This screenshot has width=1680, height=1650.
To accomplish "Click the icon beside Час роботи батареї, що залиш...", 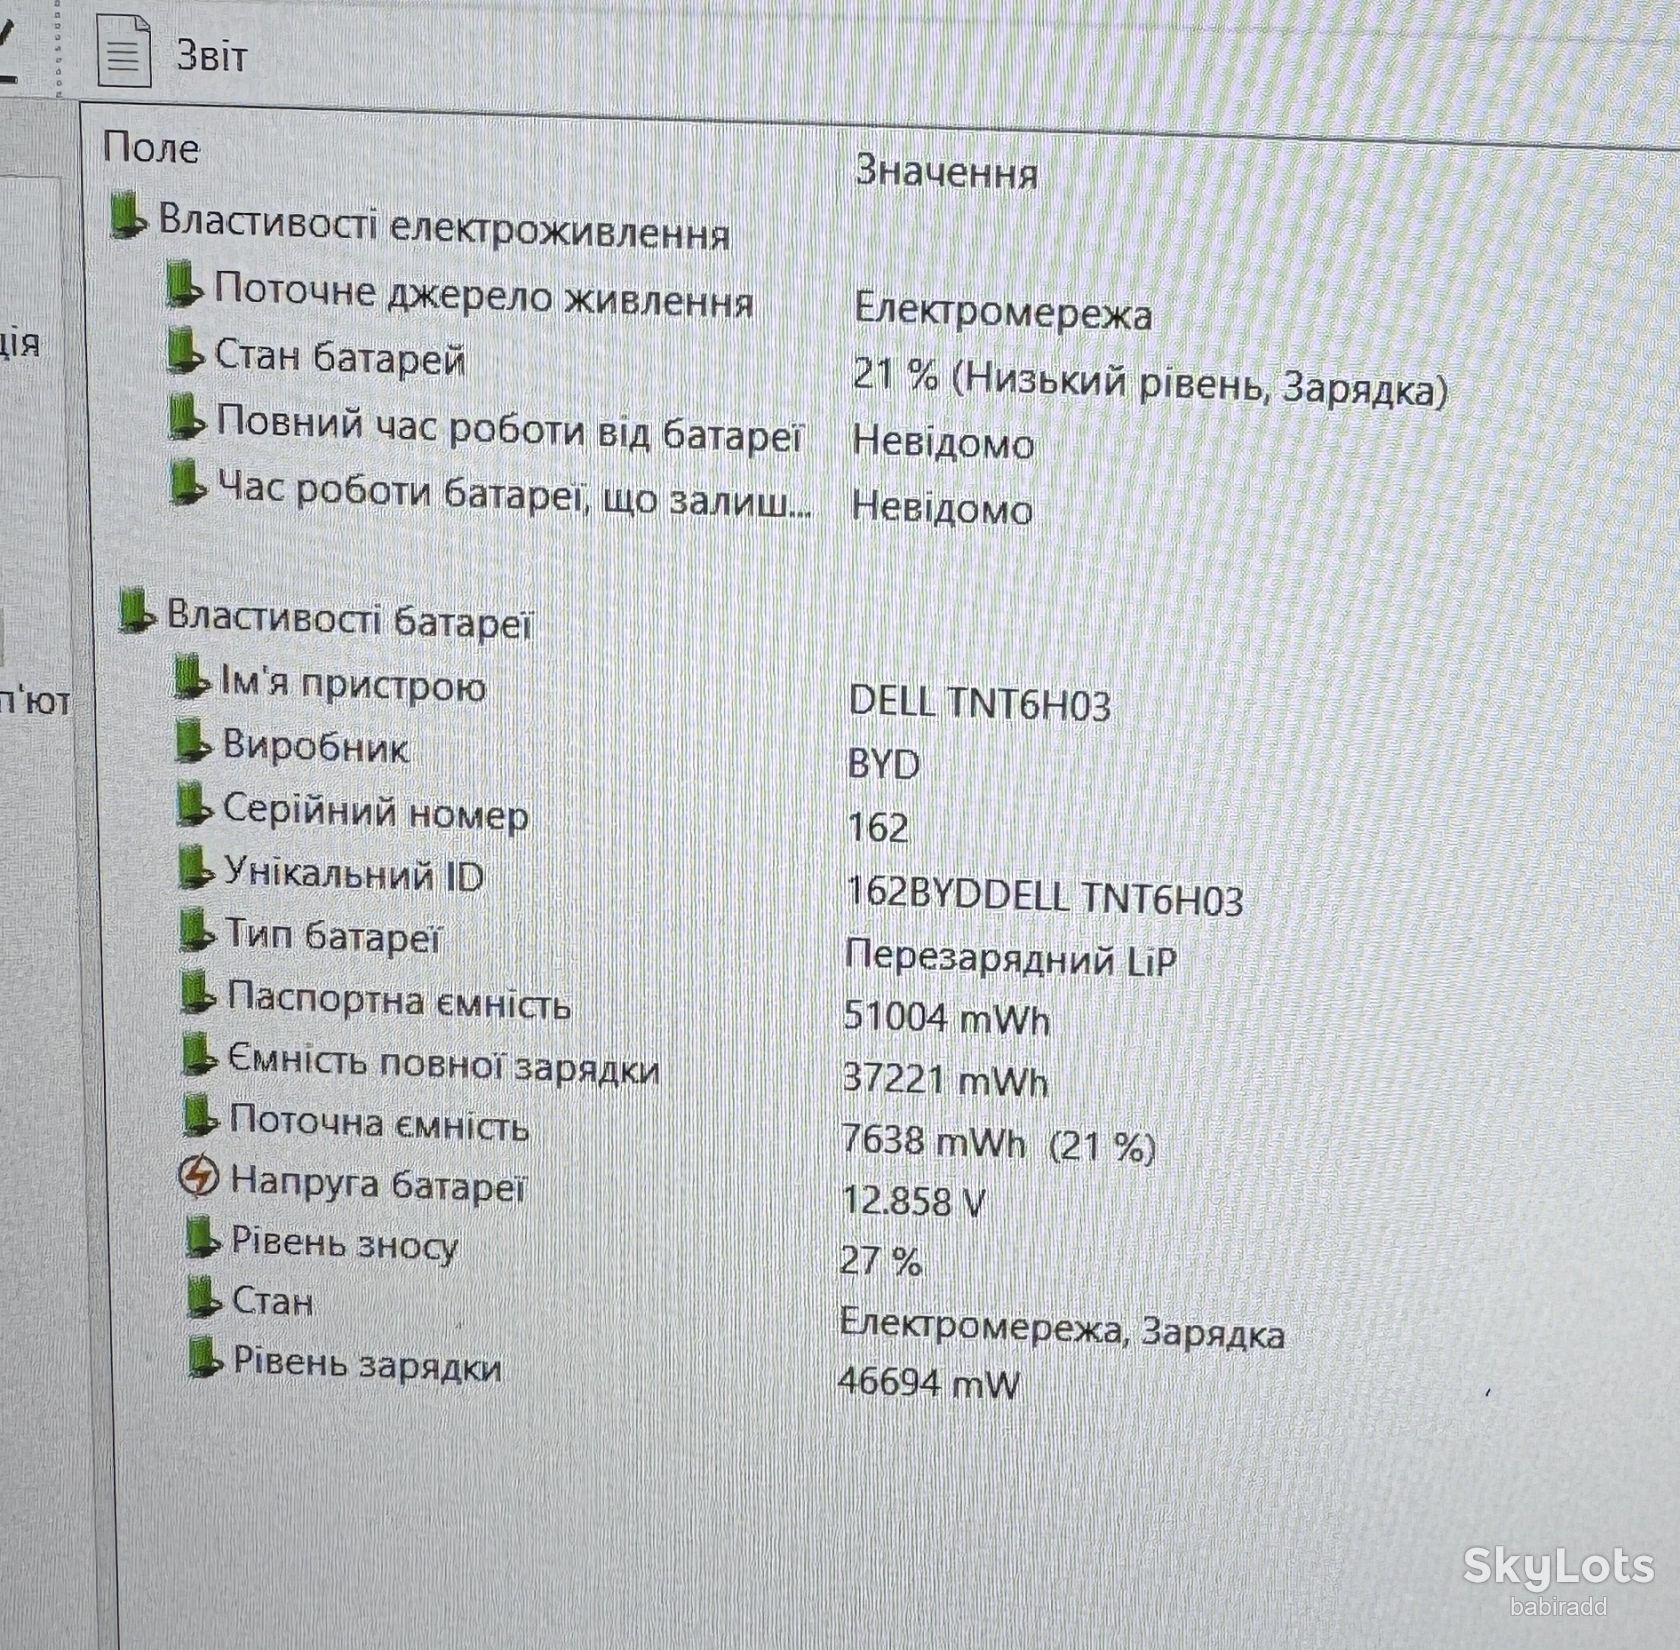I will point(188,483).
